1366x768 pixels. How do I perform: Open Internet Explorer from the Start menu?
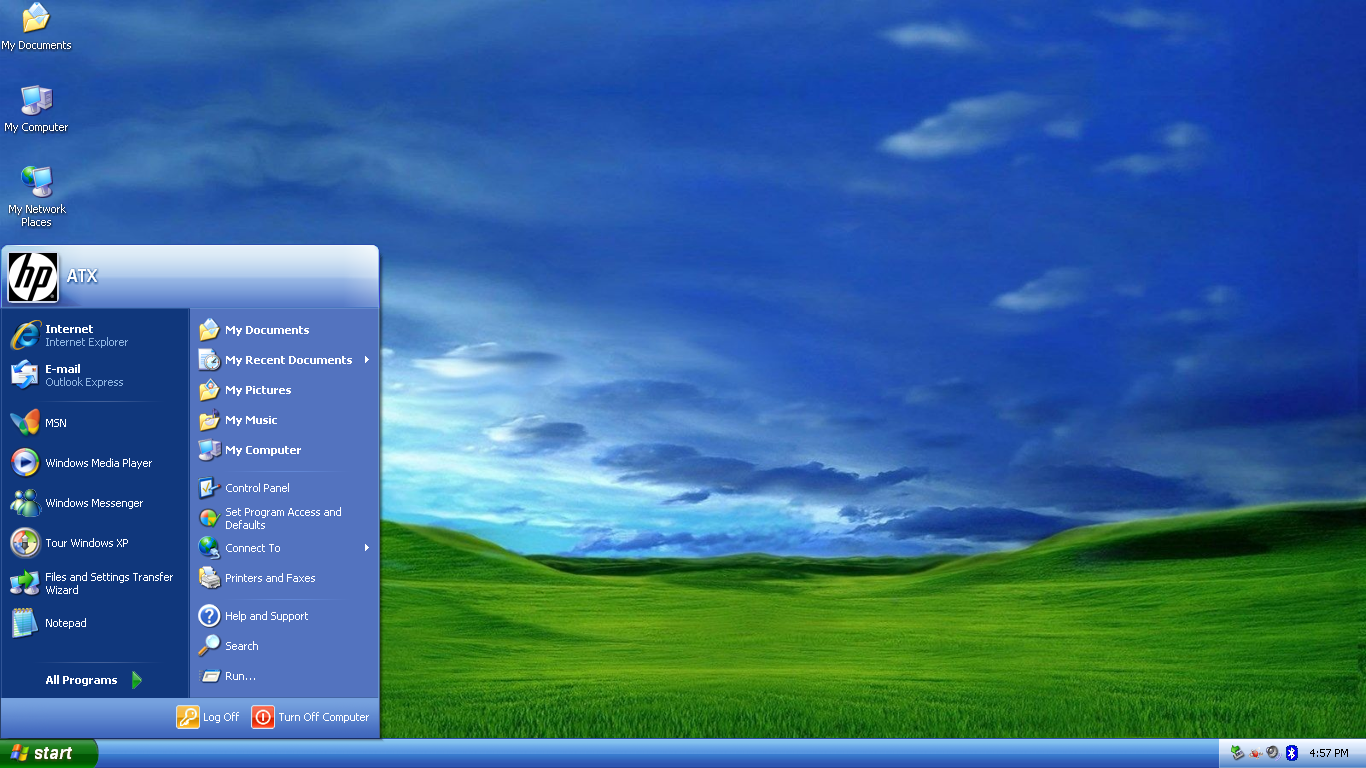(x=95, y=335)
